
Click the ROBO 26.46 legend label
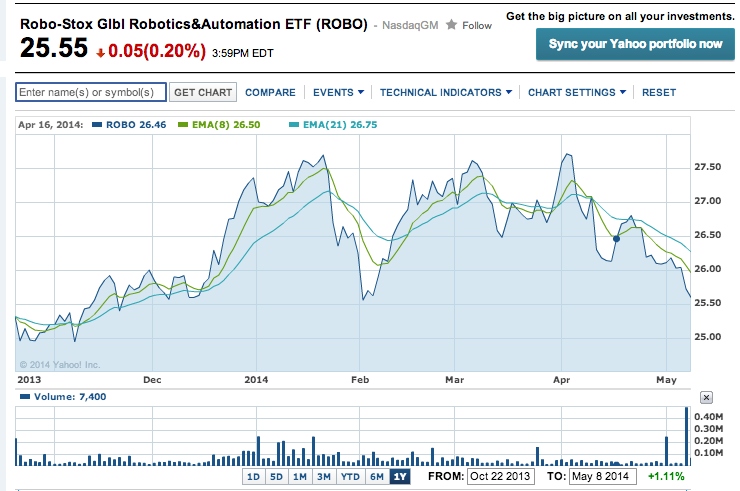click(x=136, y=125)
